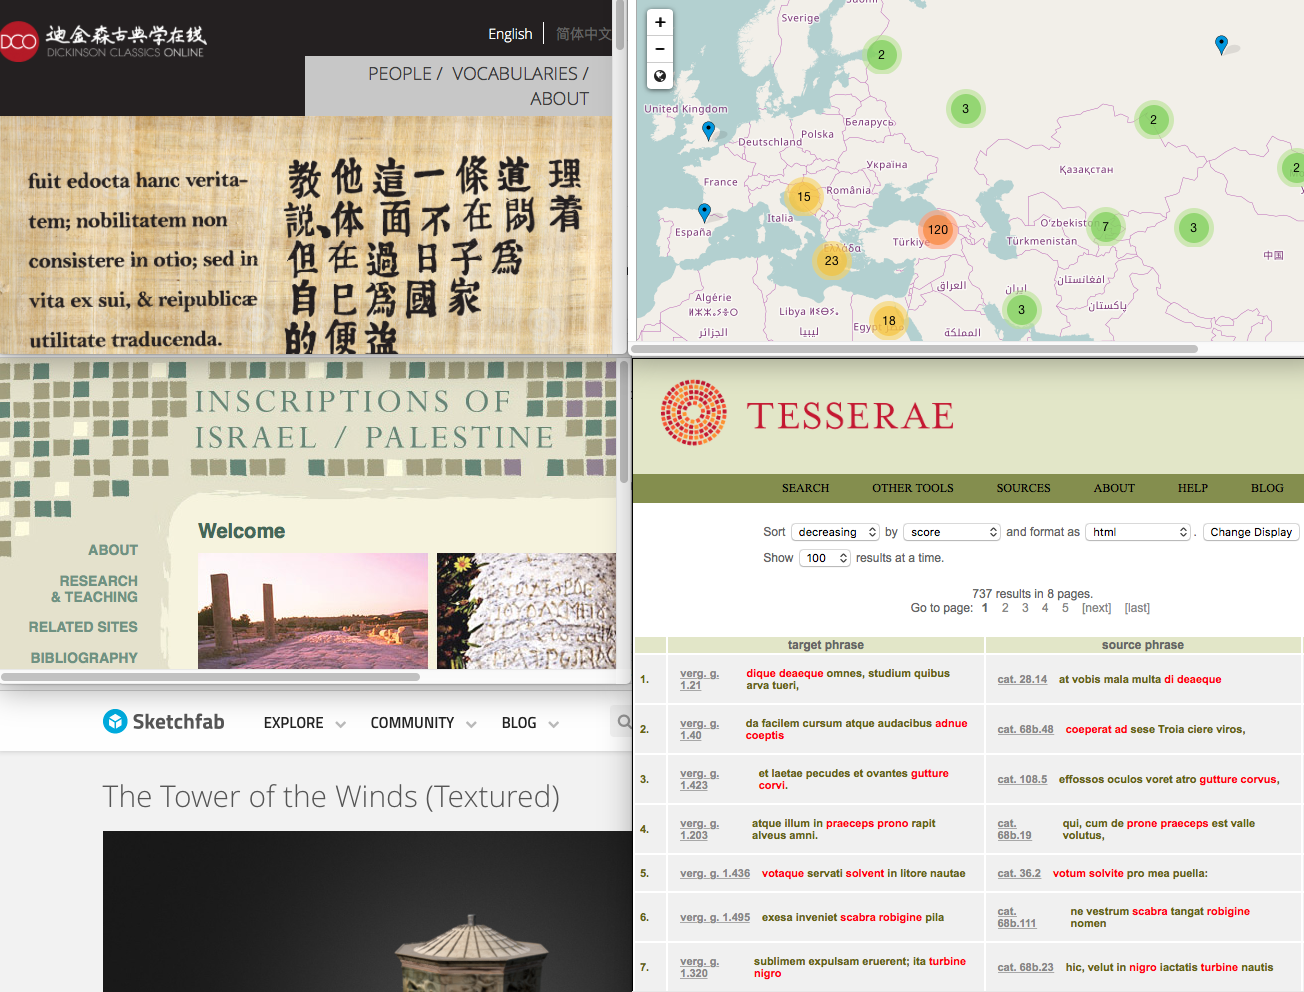Expand the Sketchfab Explore menu
1304x992 pixels.
[x=304, y=723]
